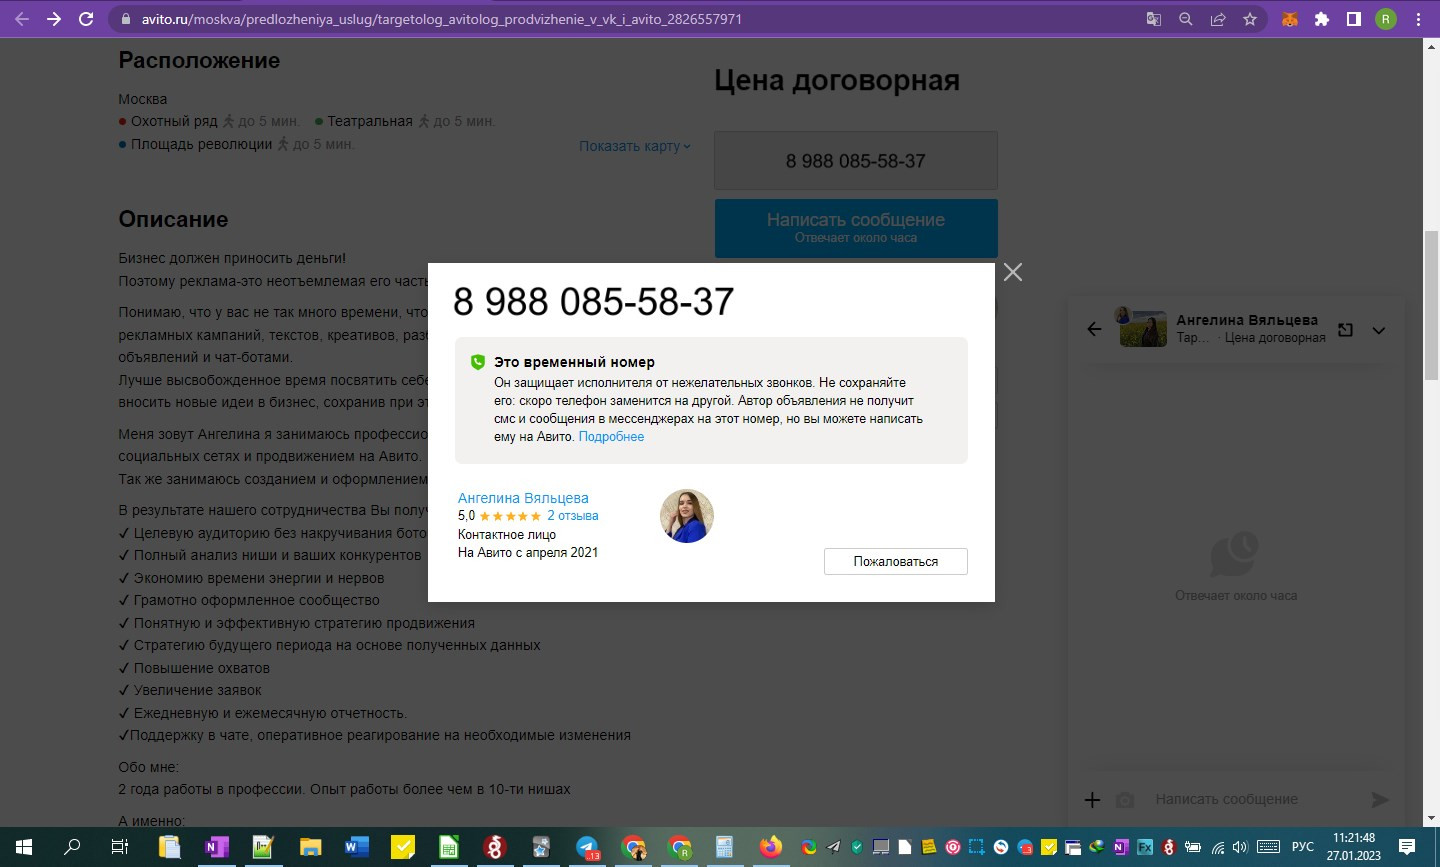Open LibreOffice Calc from the taskbar
Screen dimensions: 1440x867
coord(449,847)
